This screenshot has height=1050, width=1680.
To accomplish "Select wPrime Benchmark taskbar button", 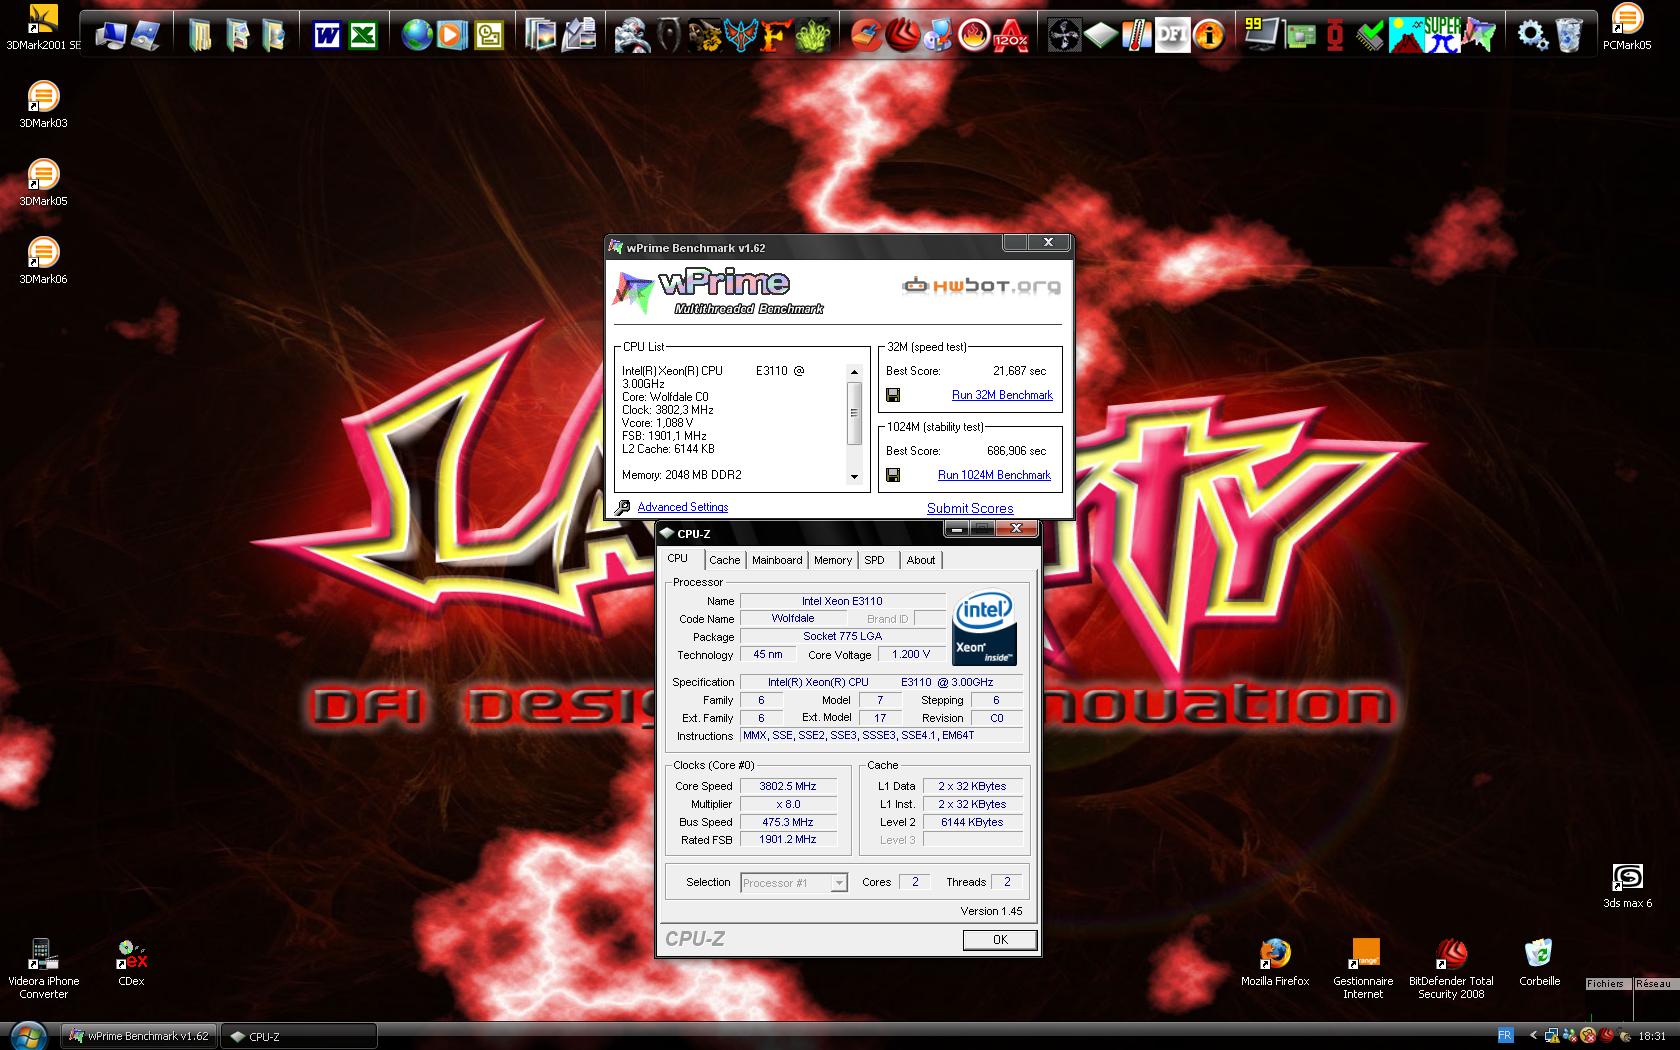I will coord(139,1036).
